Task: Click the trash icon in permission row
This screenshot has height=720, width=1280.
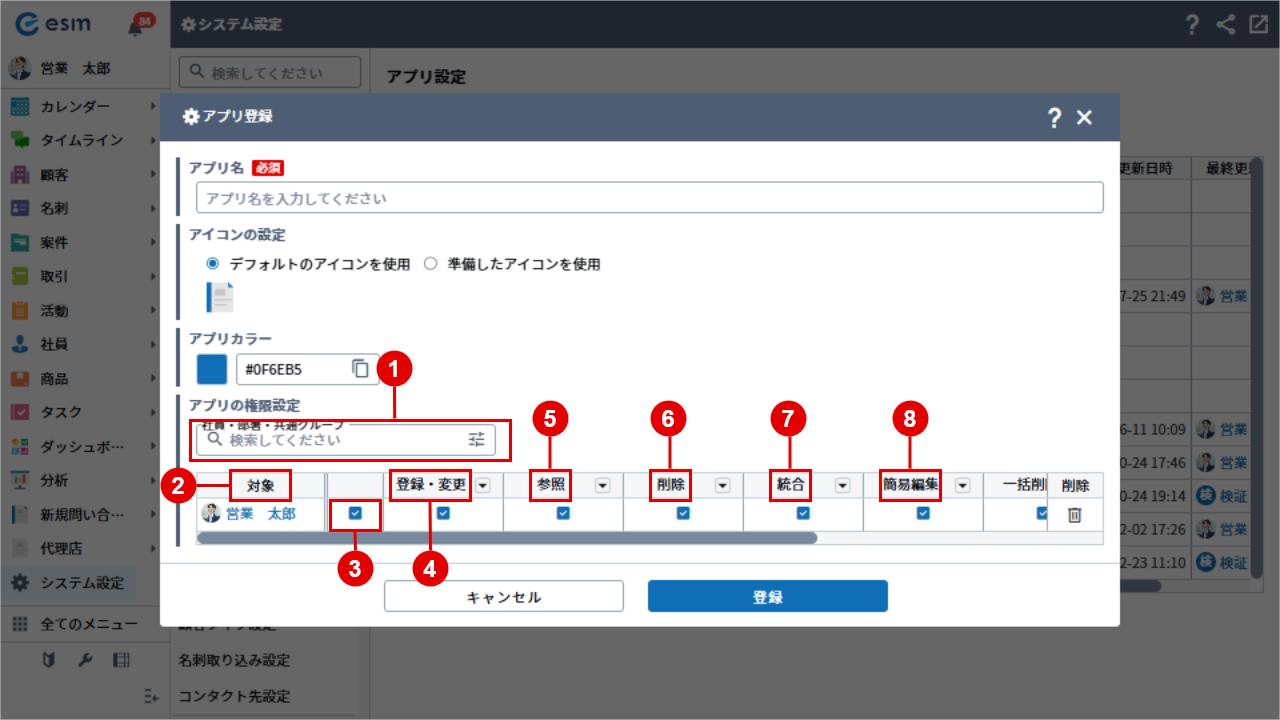Action: tap(1074, 514)
